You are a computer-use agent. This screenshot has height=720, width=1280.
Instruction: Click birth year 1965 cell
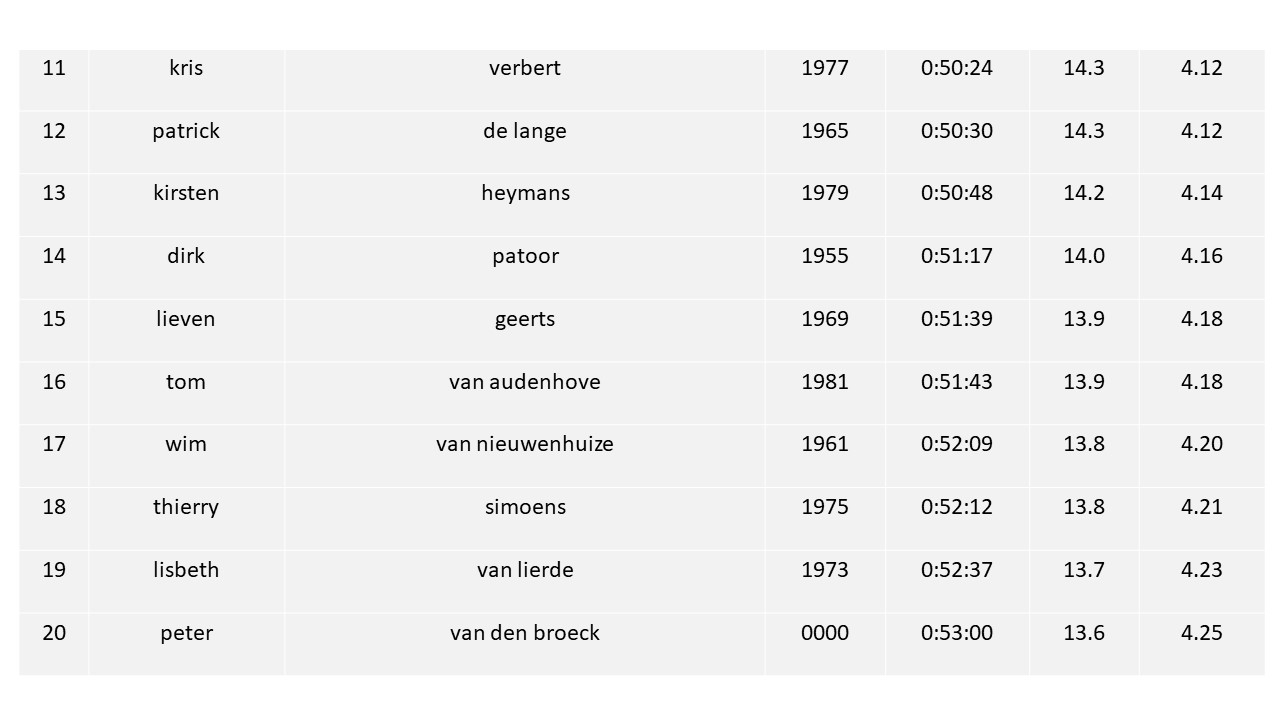(x=825, y=142)
